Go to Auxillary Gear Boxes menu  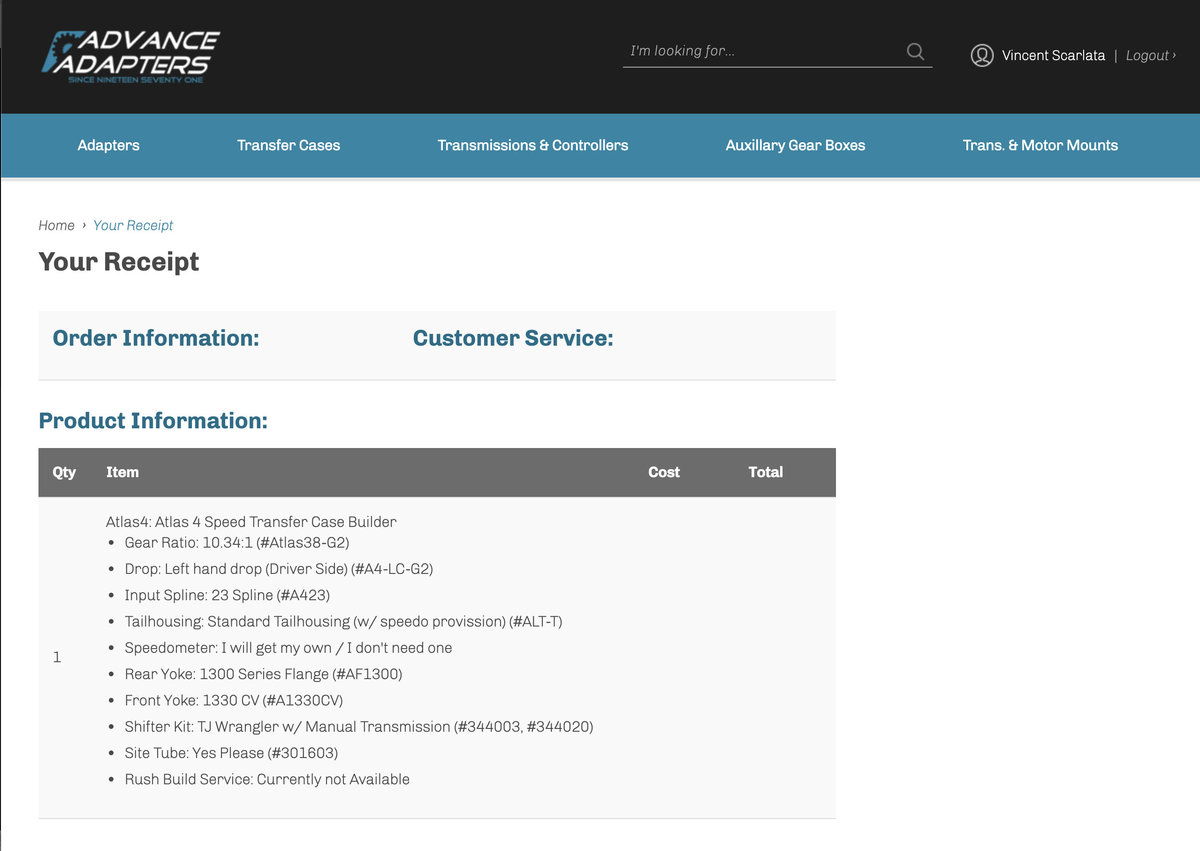click(x=795, y=145)
